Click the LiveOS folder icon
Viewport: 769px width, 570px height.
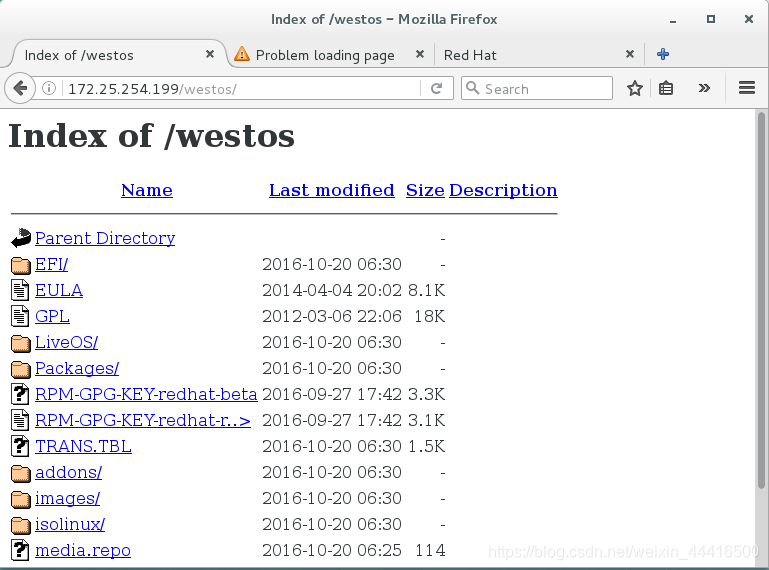(21, 343)
